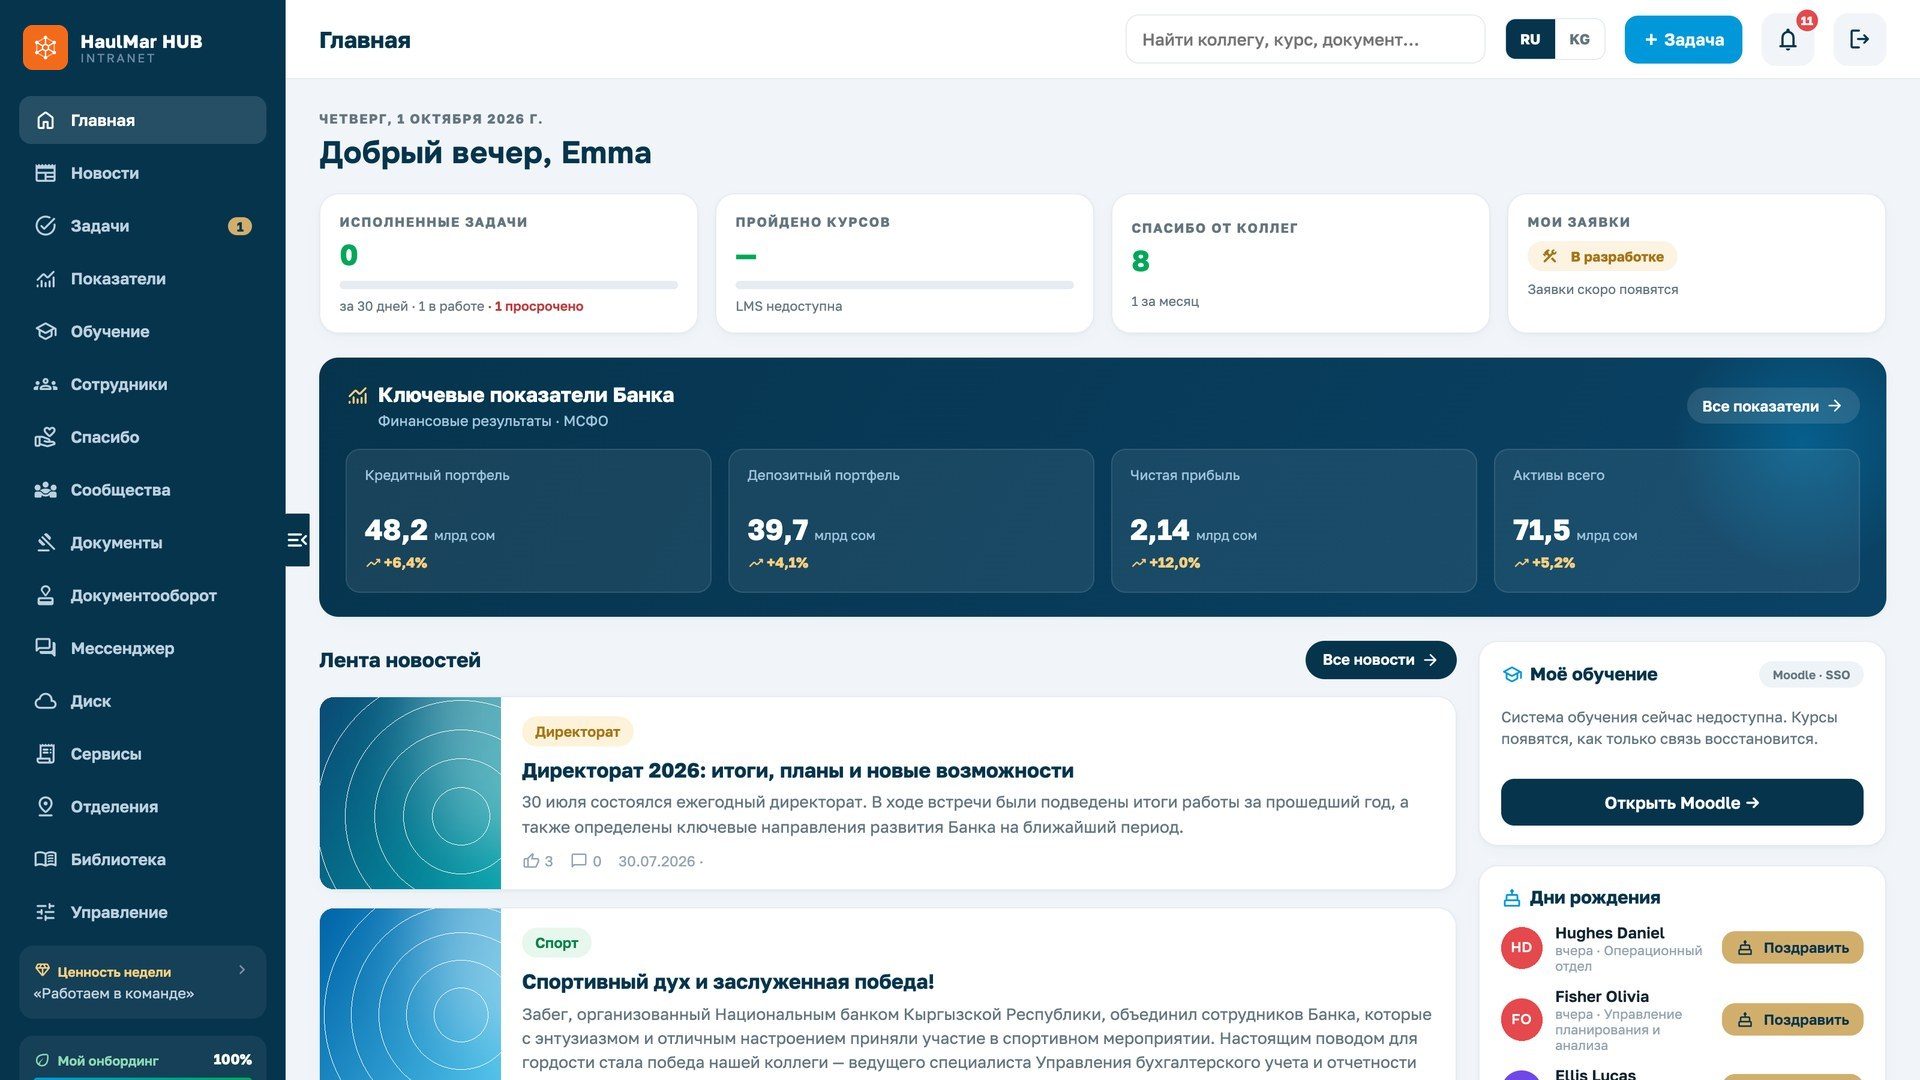The height and width of the screenshot is (1080, 1920).
Task: Click the Спасибо hand icon in sidebar
Action: 45,437
